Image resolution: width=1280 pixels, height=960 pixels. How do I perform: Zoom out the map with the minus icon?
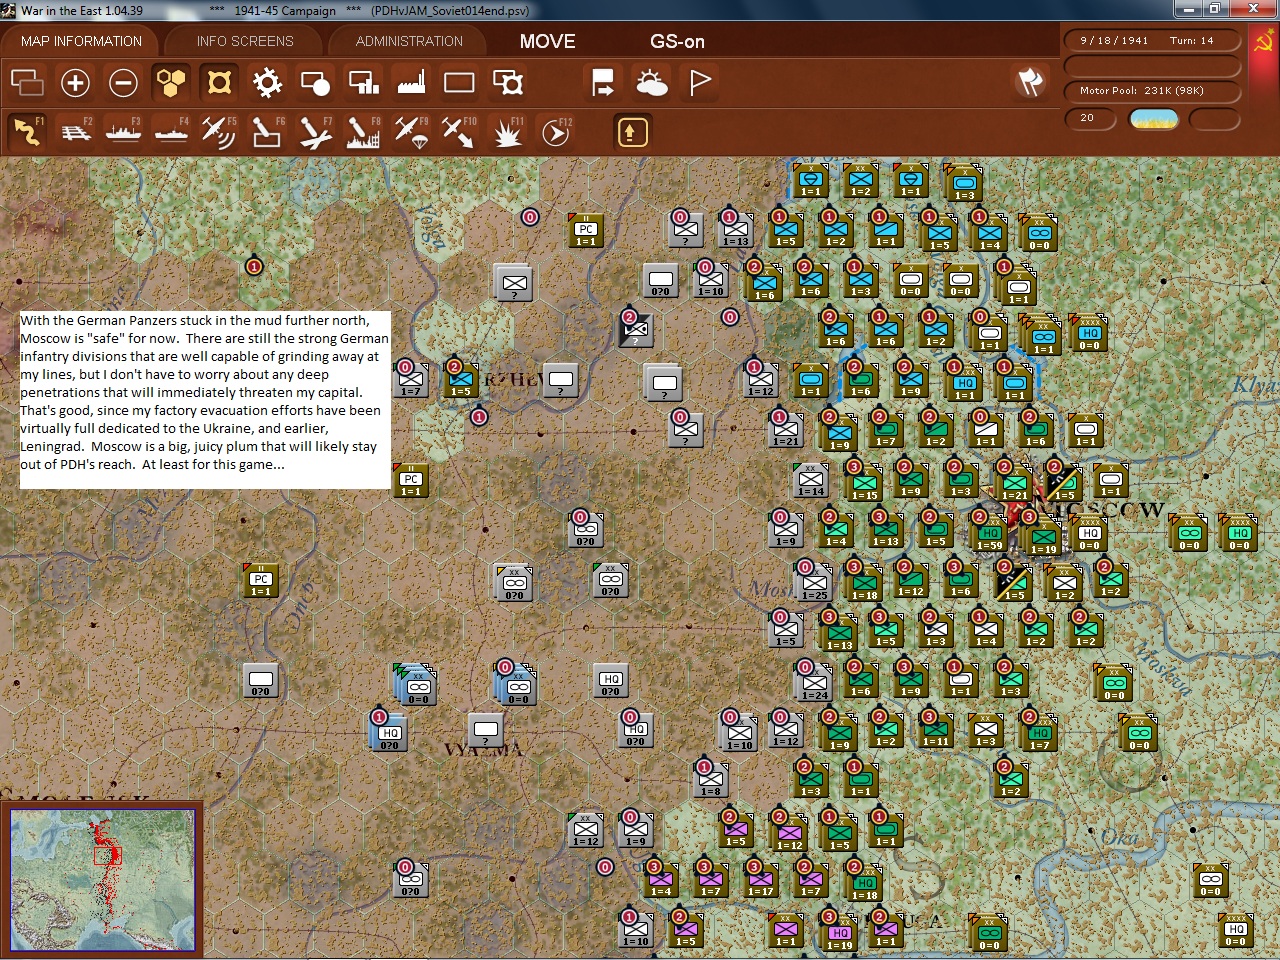coord(123,82)
